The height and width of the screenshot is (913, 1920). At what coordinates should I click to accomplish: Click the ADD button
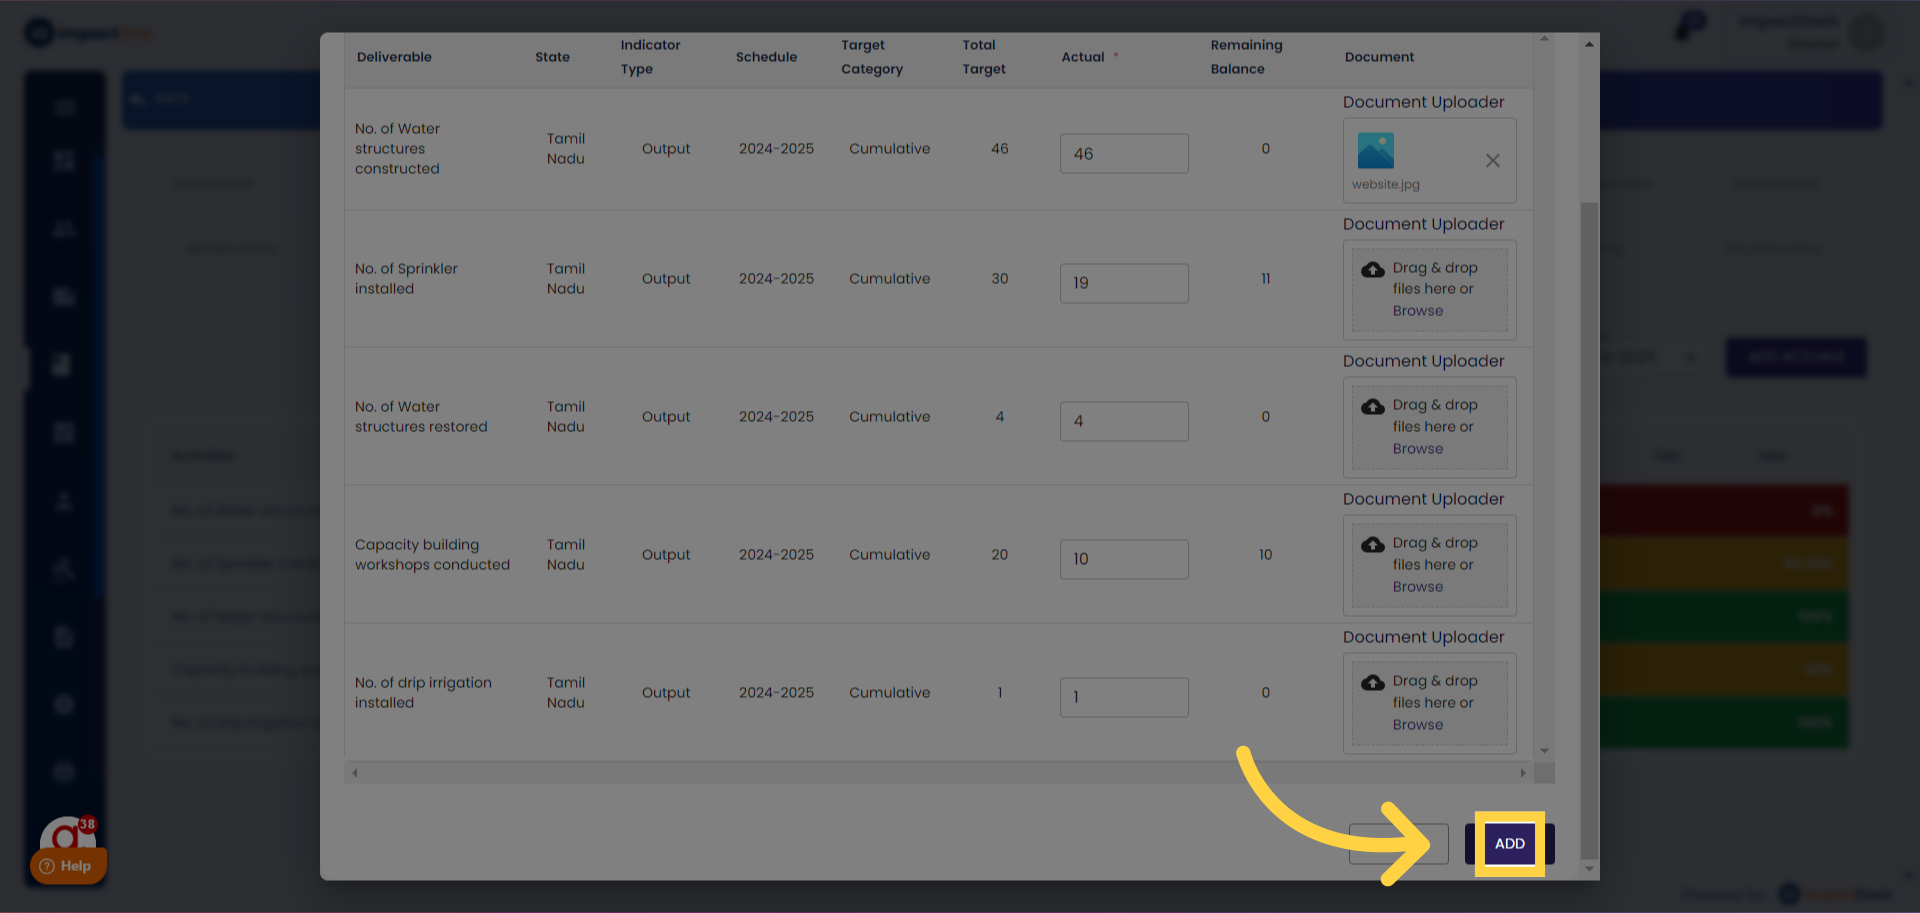1510,844
